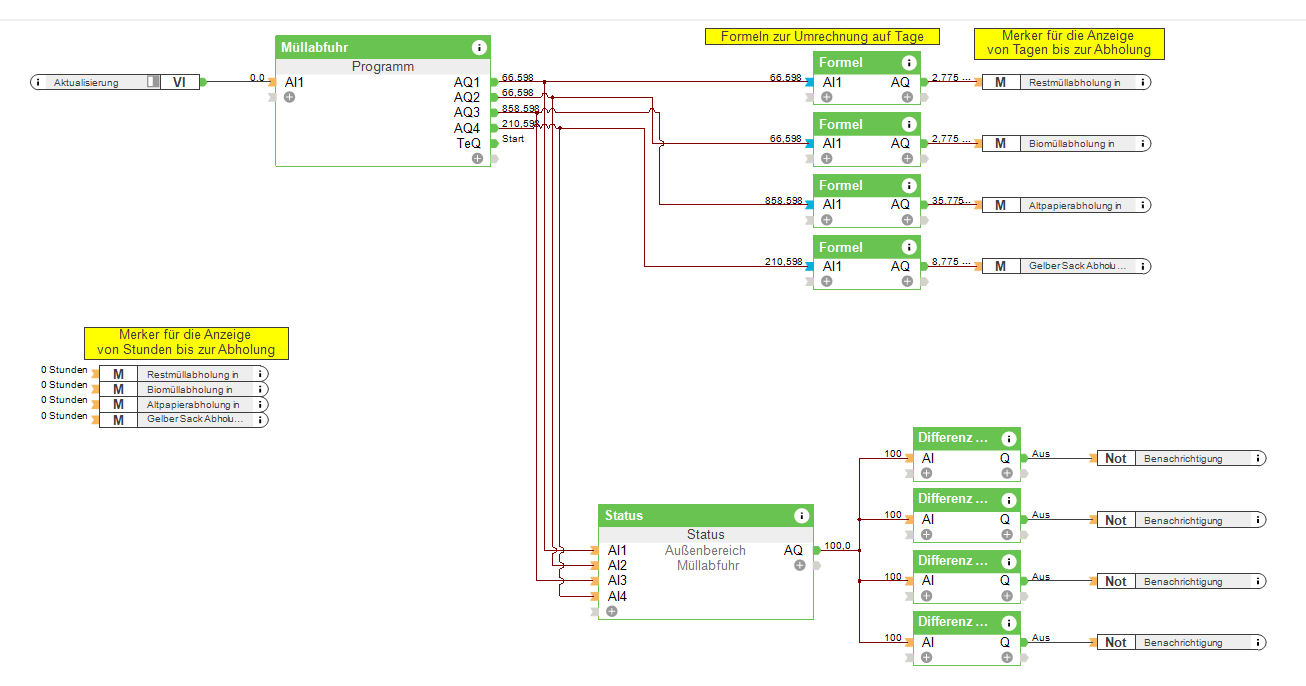Click value 858,598 next to AQ3 output
This screenshot has width=1306, height=686.
[x=520, y=108]
